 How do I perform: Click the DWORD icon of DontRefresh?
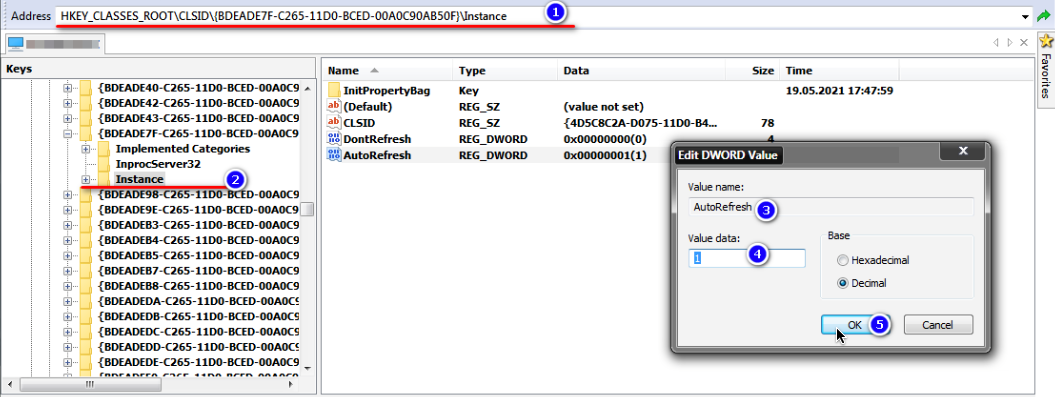coord(333,139)
